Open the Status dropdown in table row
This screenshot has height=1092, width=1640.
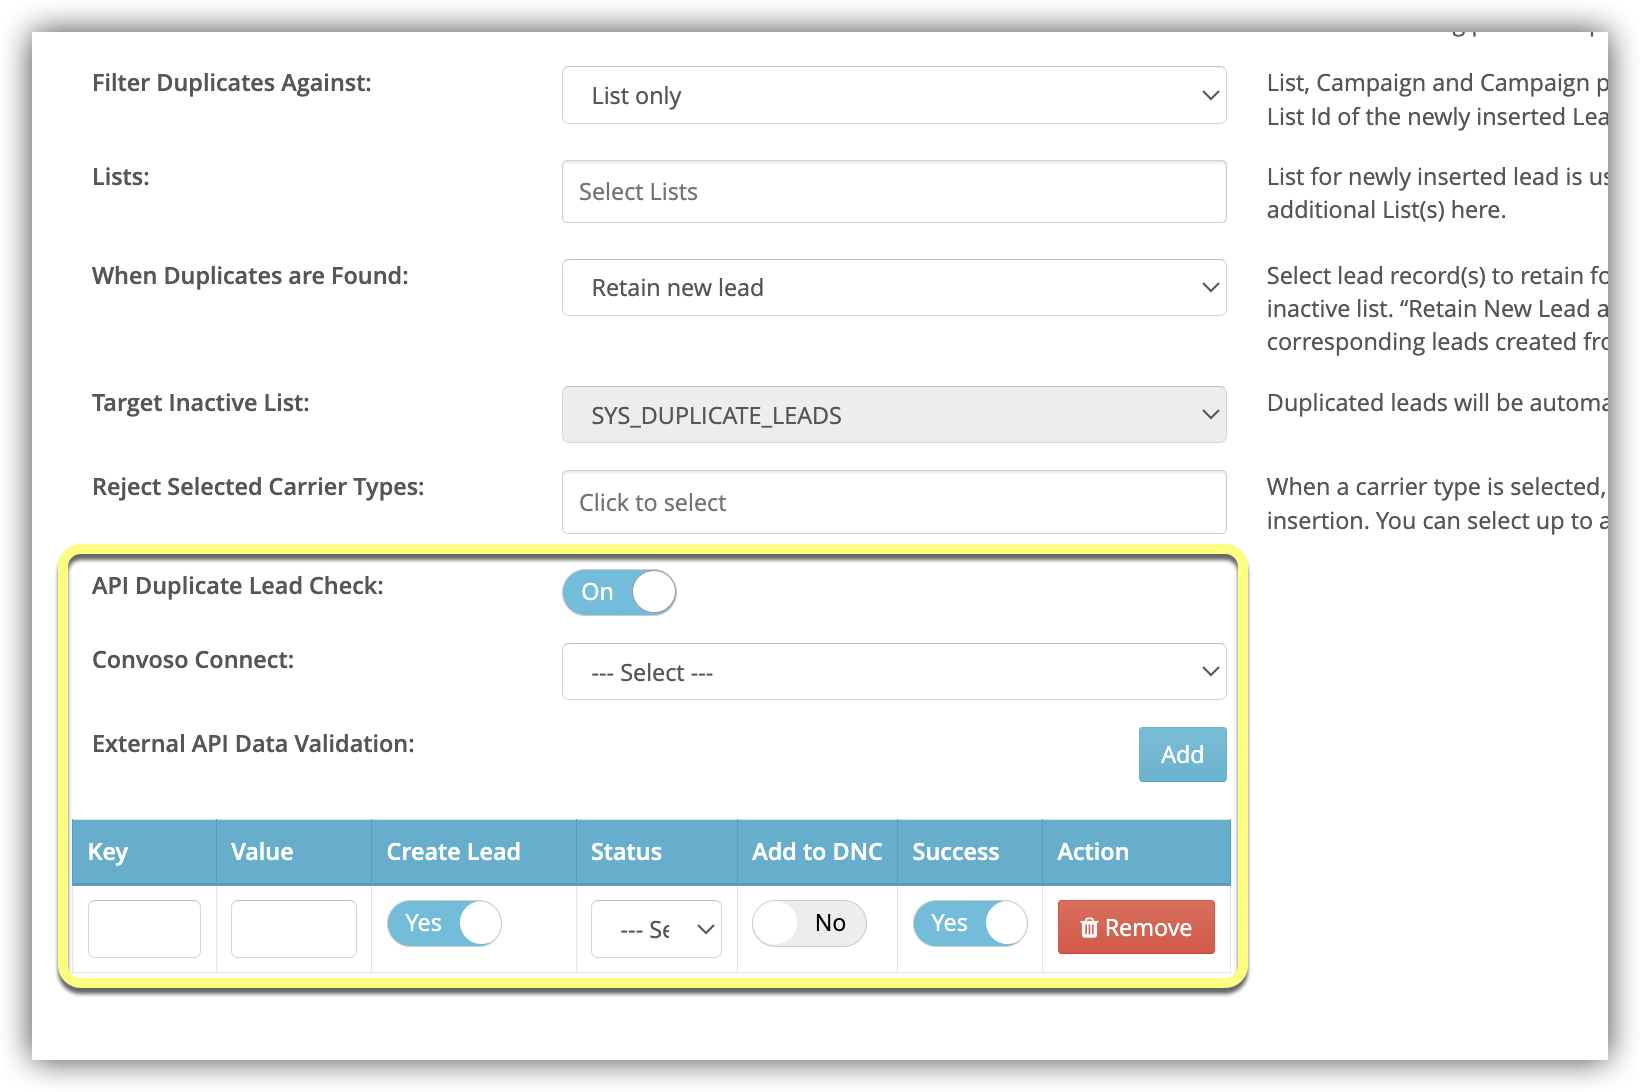[x=656, y=929]
